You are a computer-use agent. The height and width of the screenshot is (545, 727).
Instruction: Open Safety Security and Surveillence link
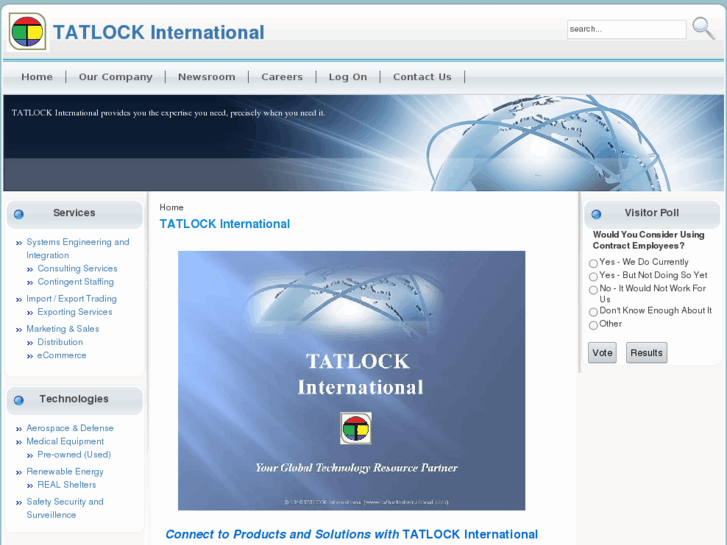64,508
